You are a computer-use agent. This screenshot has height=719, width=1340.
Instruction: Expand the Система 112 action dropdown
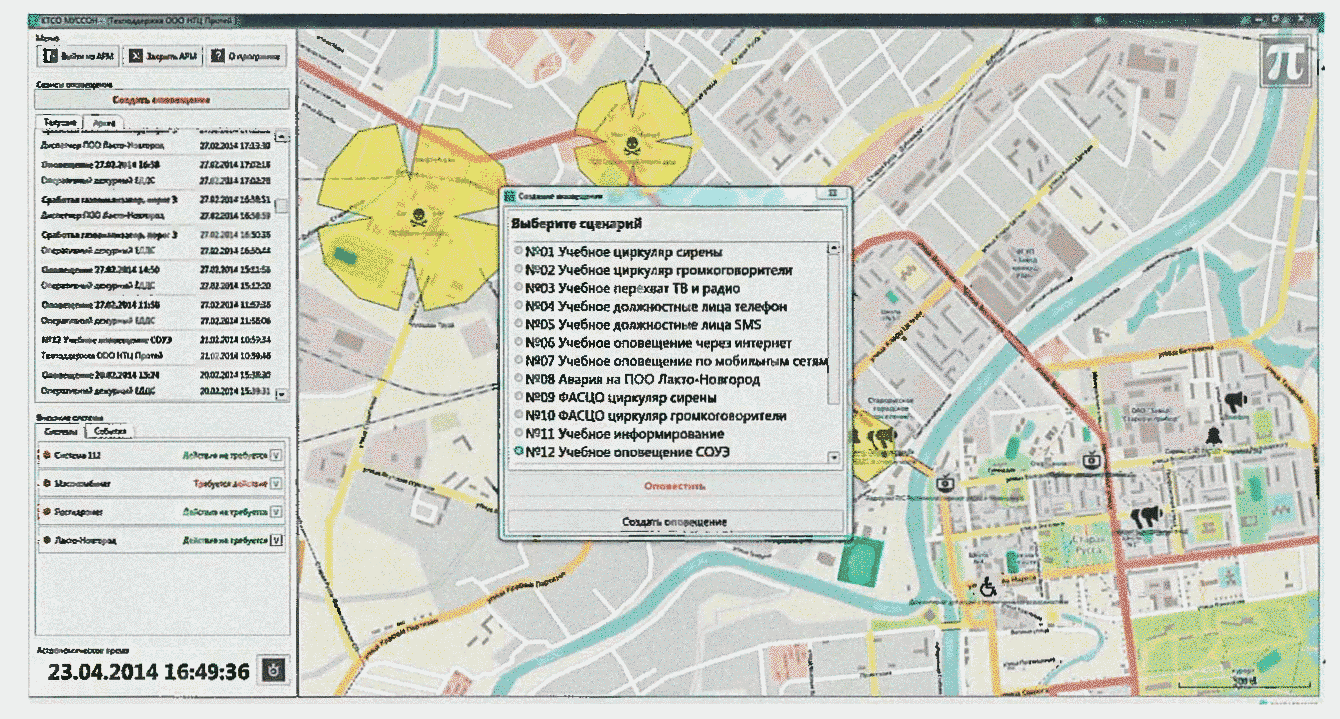click(x=276, y=455)
